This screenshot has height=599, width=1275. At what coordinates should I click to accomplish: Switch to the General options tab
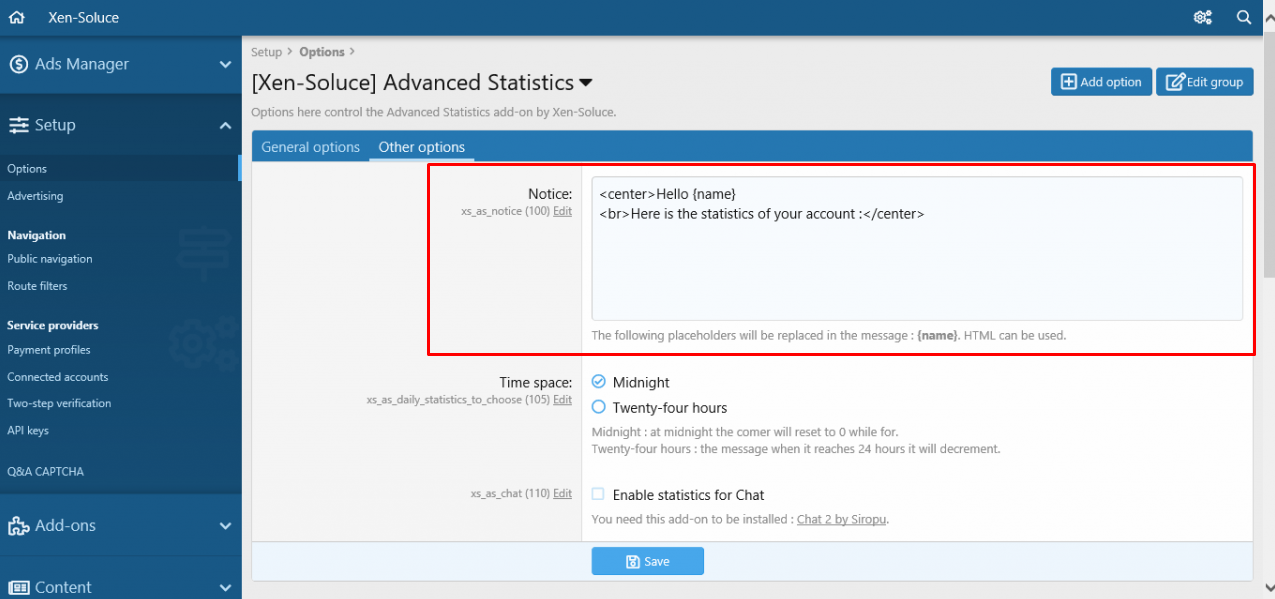[310, 147]
